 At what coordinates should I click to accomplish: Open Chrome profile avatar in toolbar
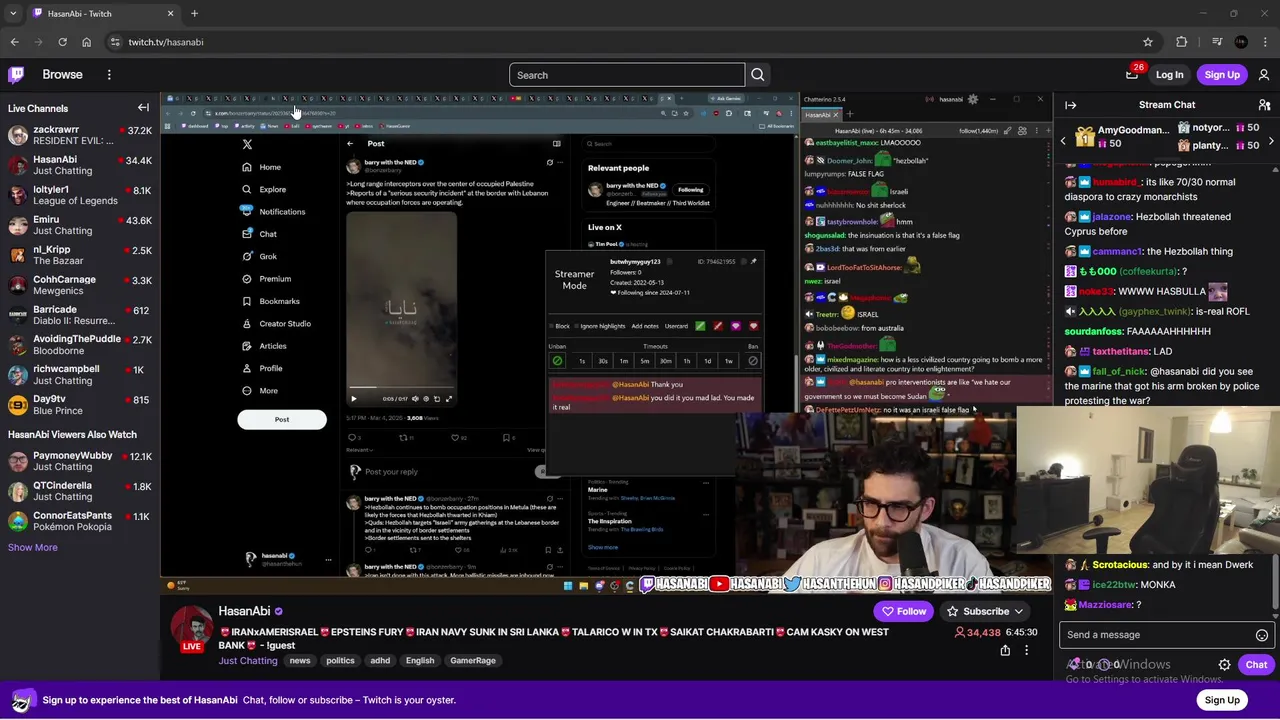[x=1241, y=42]
